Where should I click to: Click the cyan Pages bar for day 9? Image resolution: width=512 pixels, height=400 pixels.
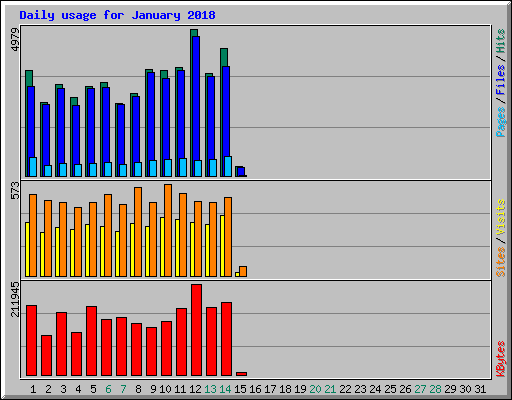(x=153, y=168)
